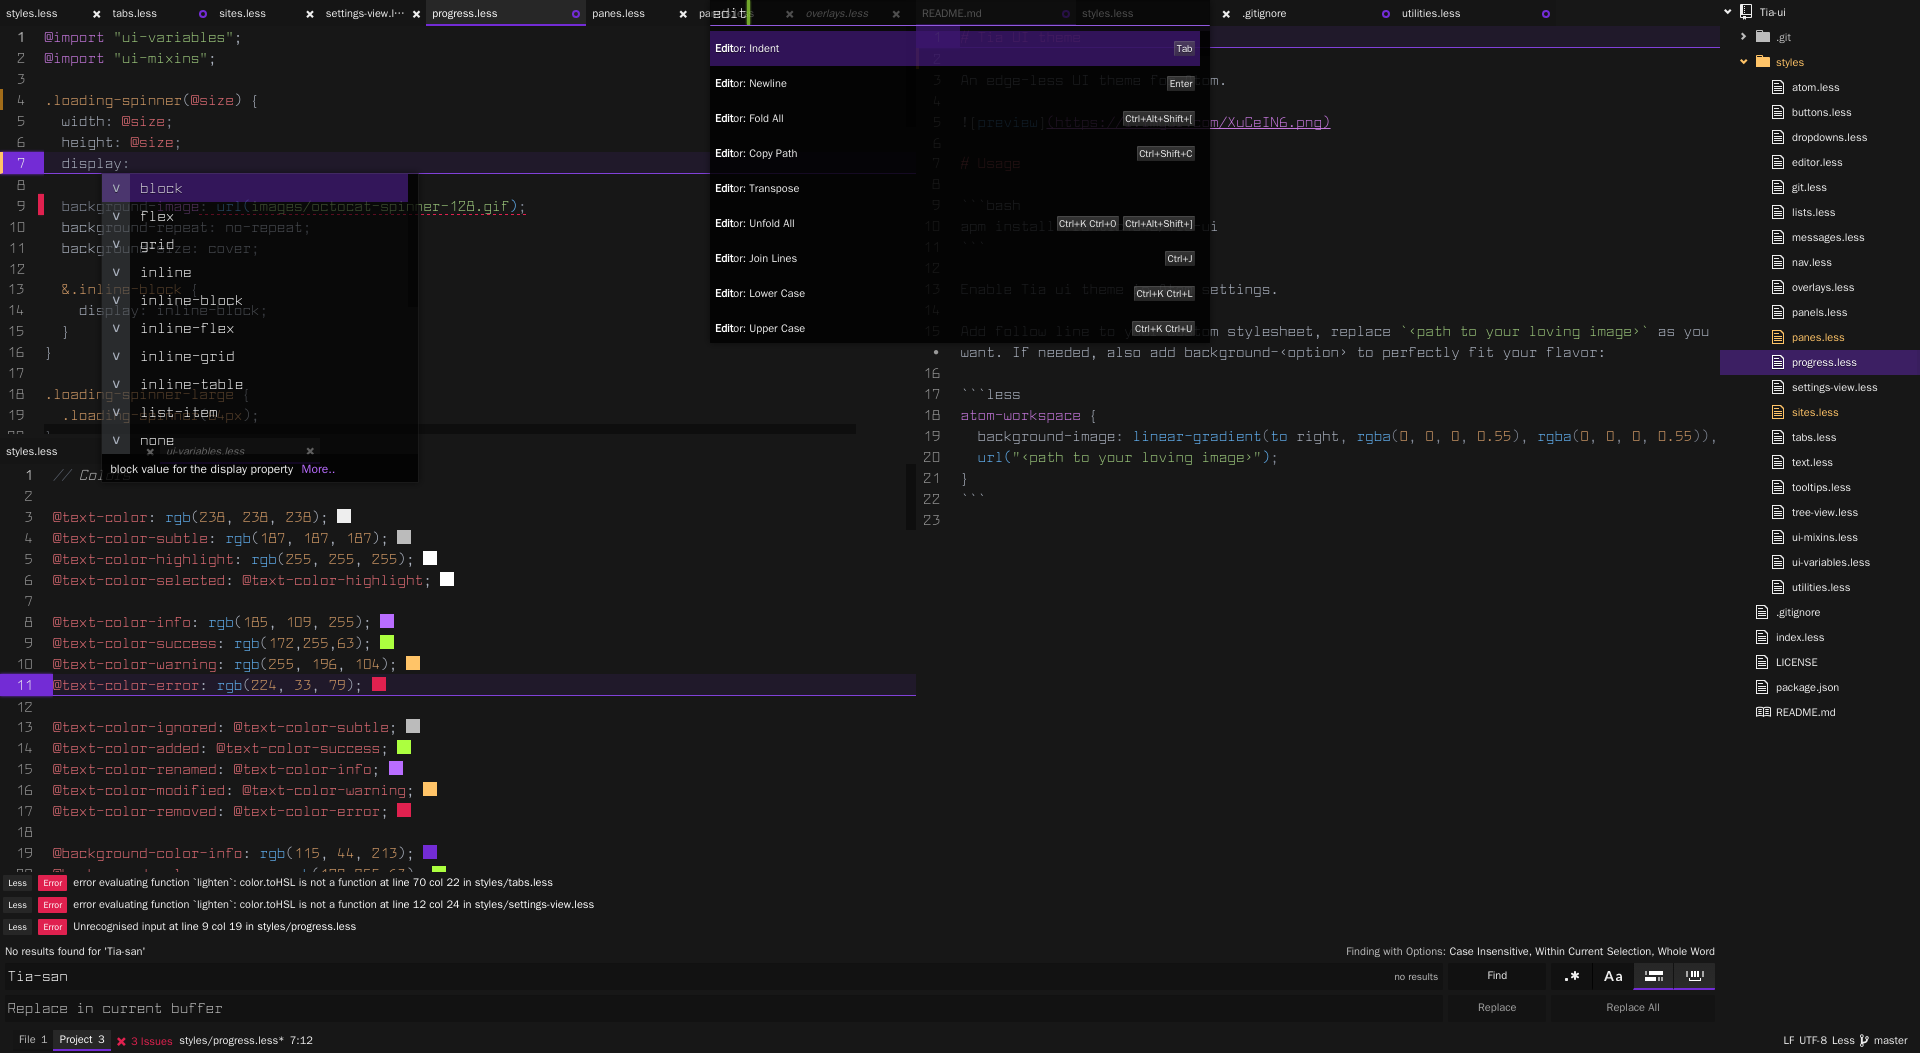Open the 'More..' link in autocomplete description
The image size is (1920, 1053).
tap(318, 469)
